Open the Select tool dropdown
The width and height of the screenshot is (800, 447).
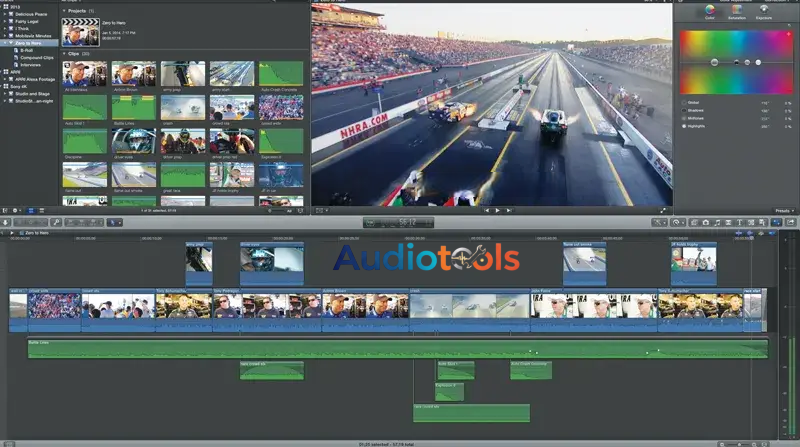[x=114, y=222]
